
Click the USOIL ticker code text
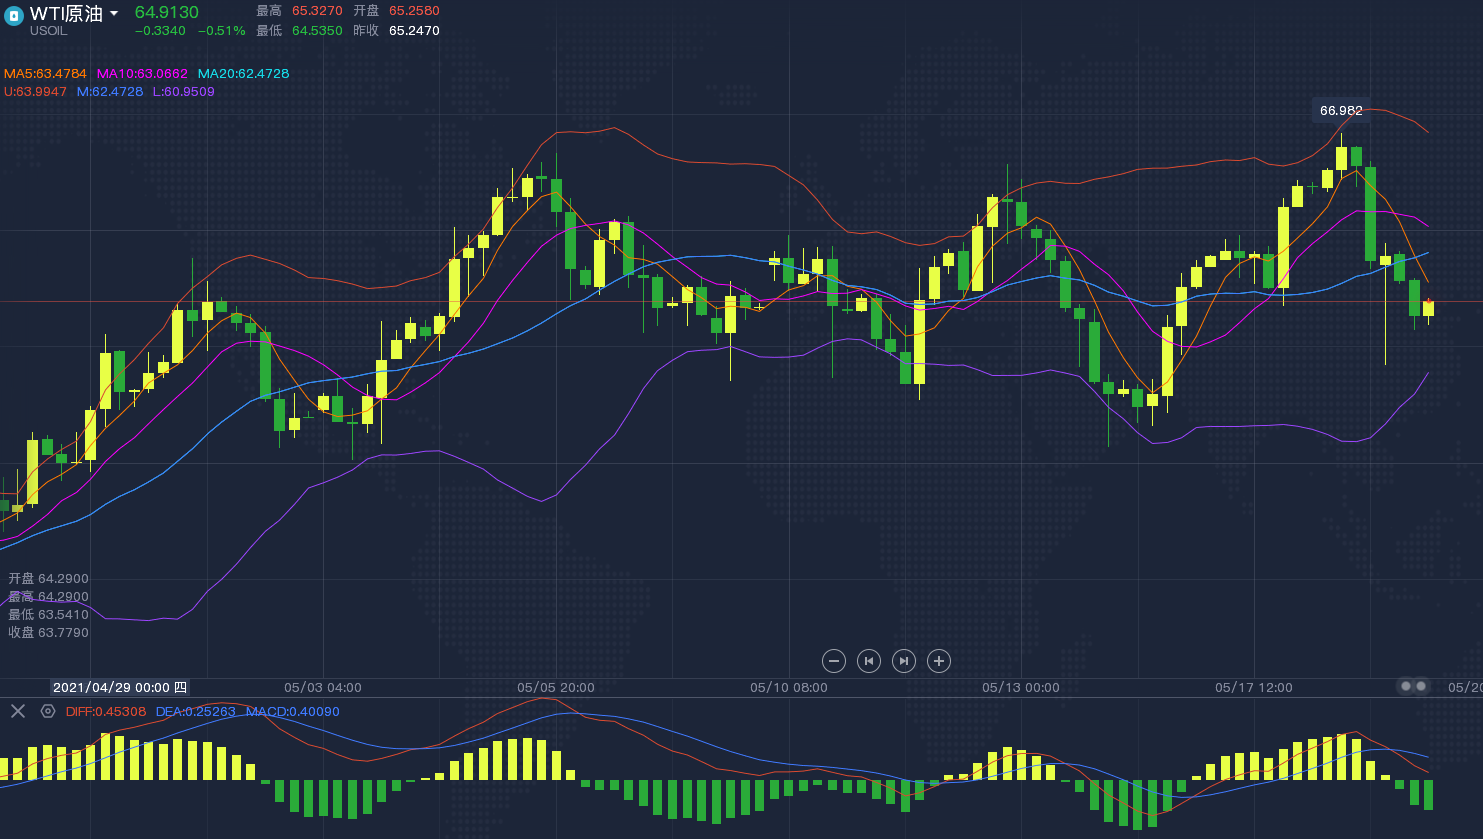[48, 31]
